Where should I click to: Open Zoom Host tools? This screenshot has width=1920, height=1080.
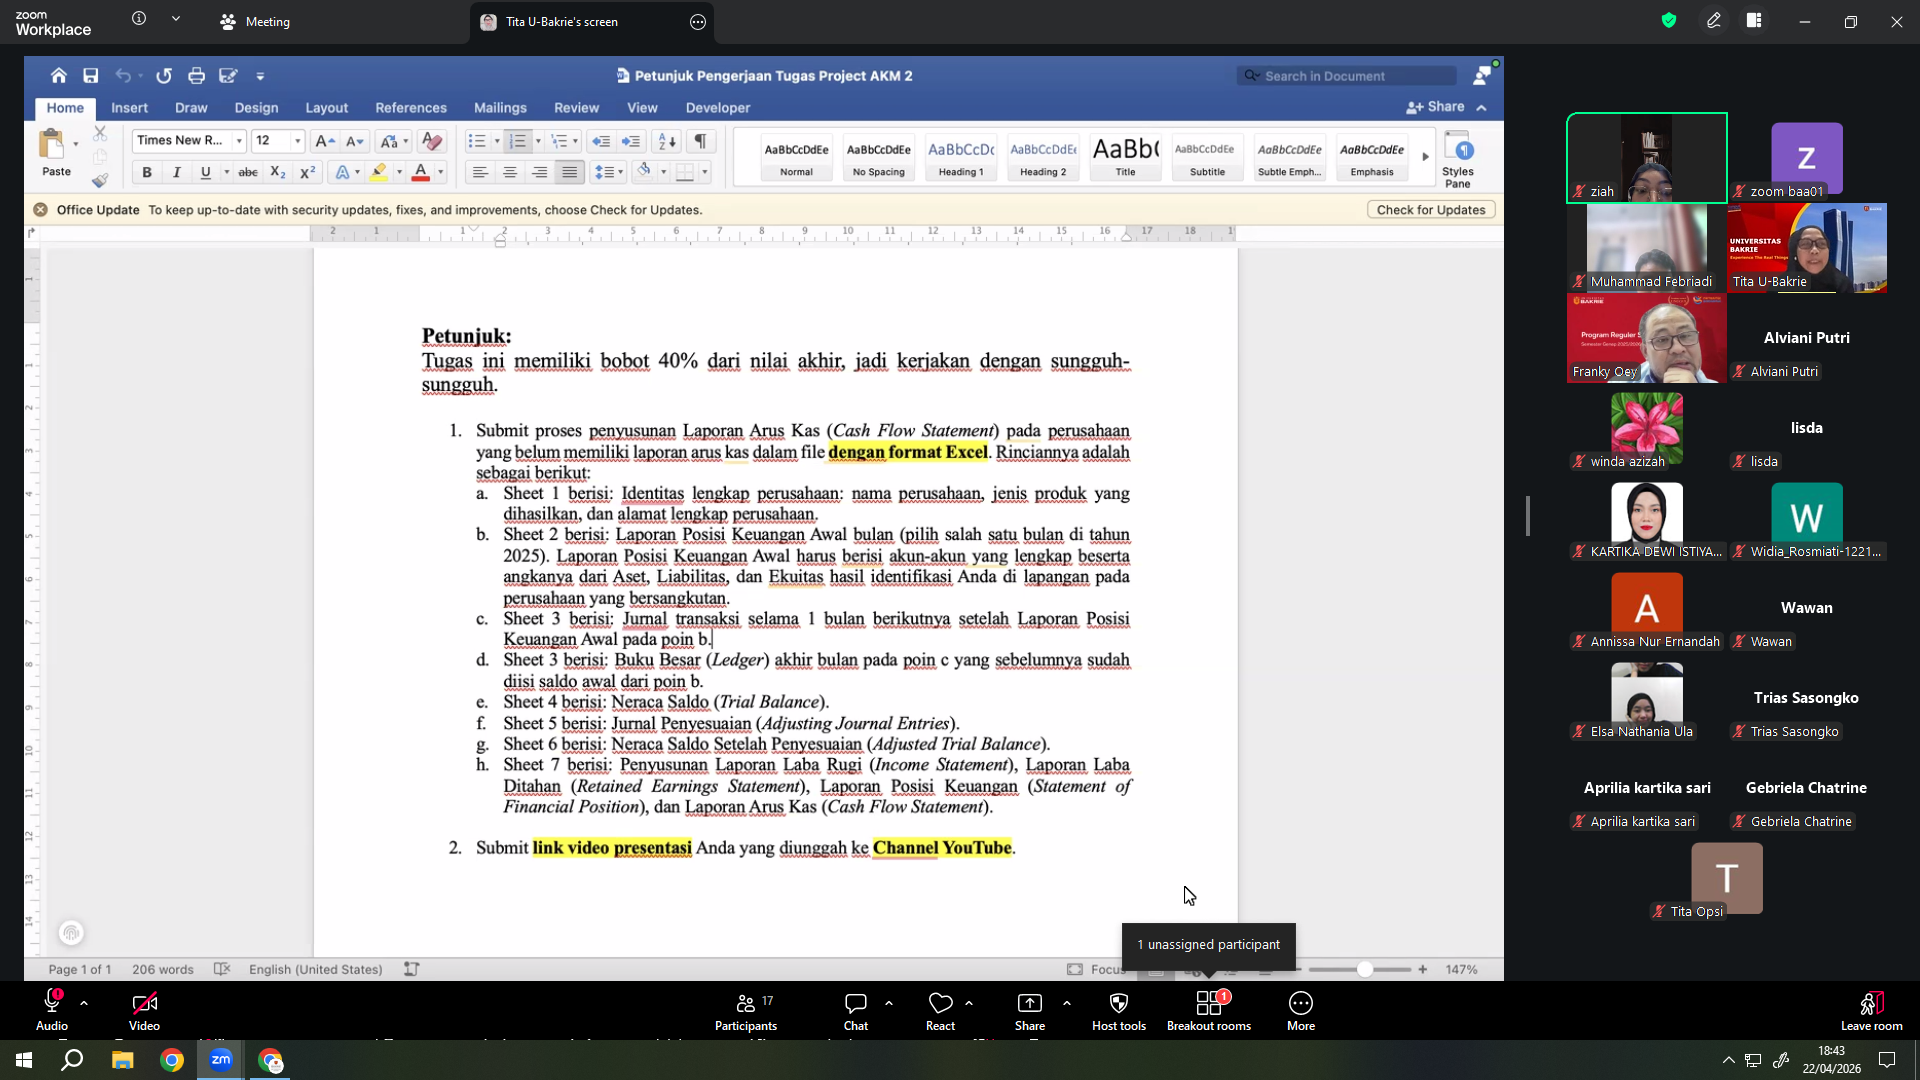click(x=1119, y=1011)
